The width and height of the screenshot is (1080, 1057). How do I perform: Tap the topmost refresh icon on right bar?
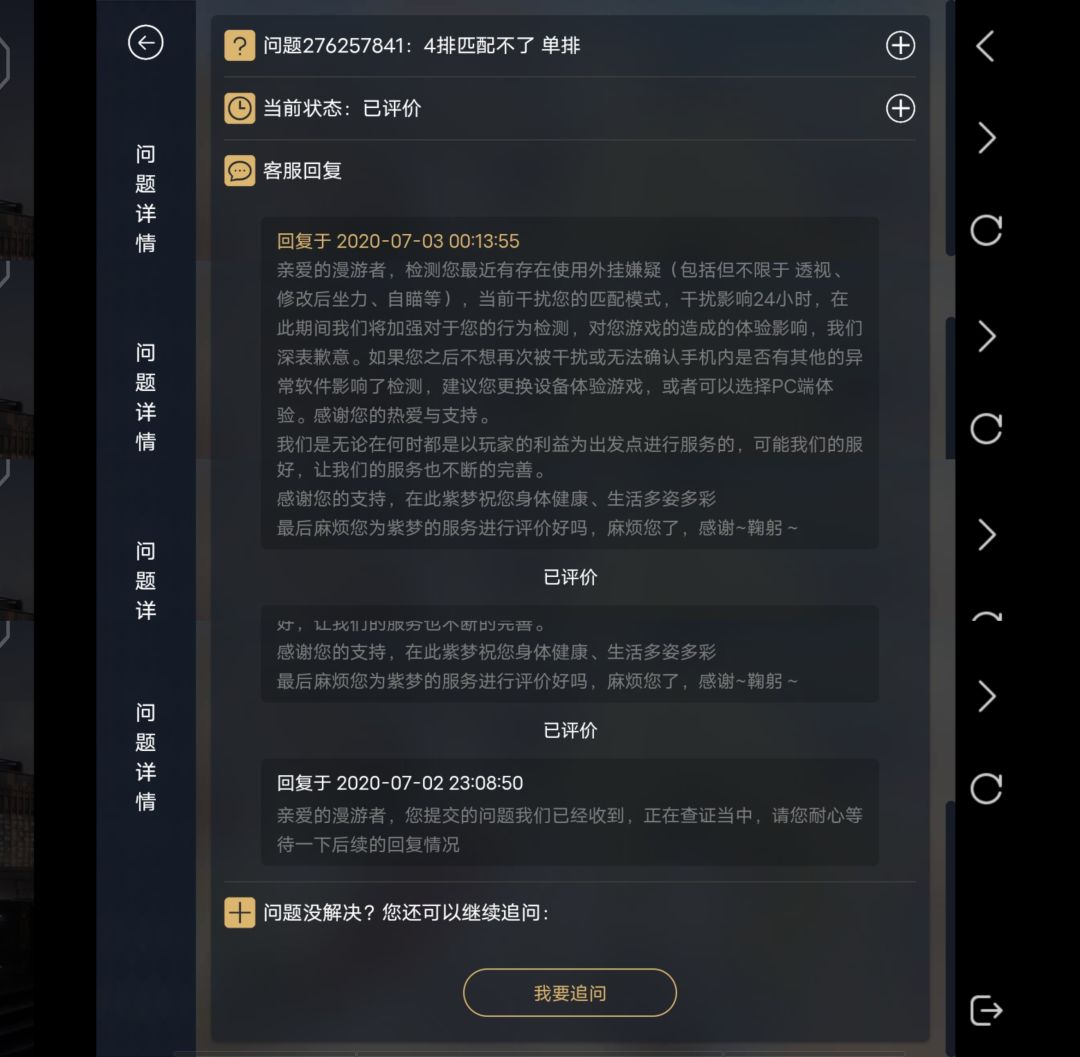(x=986, y=230)
